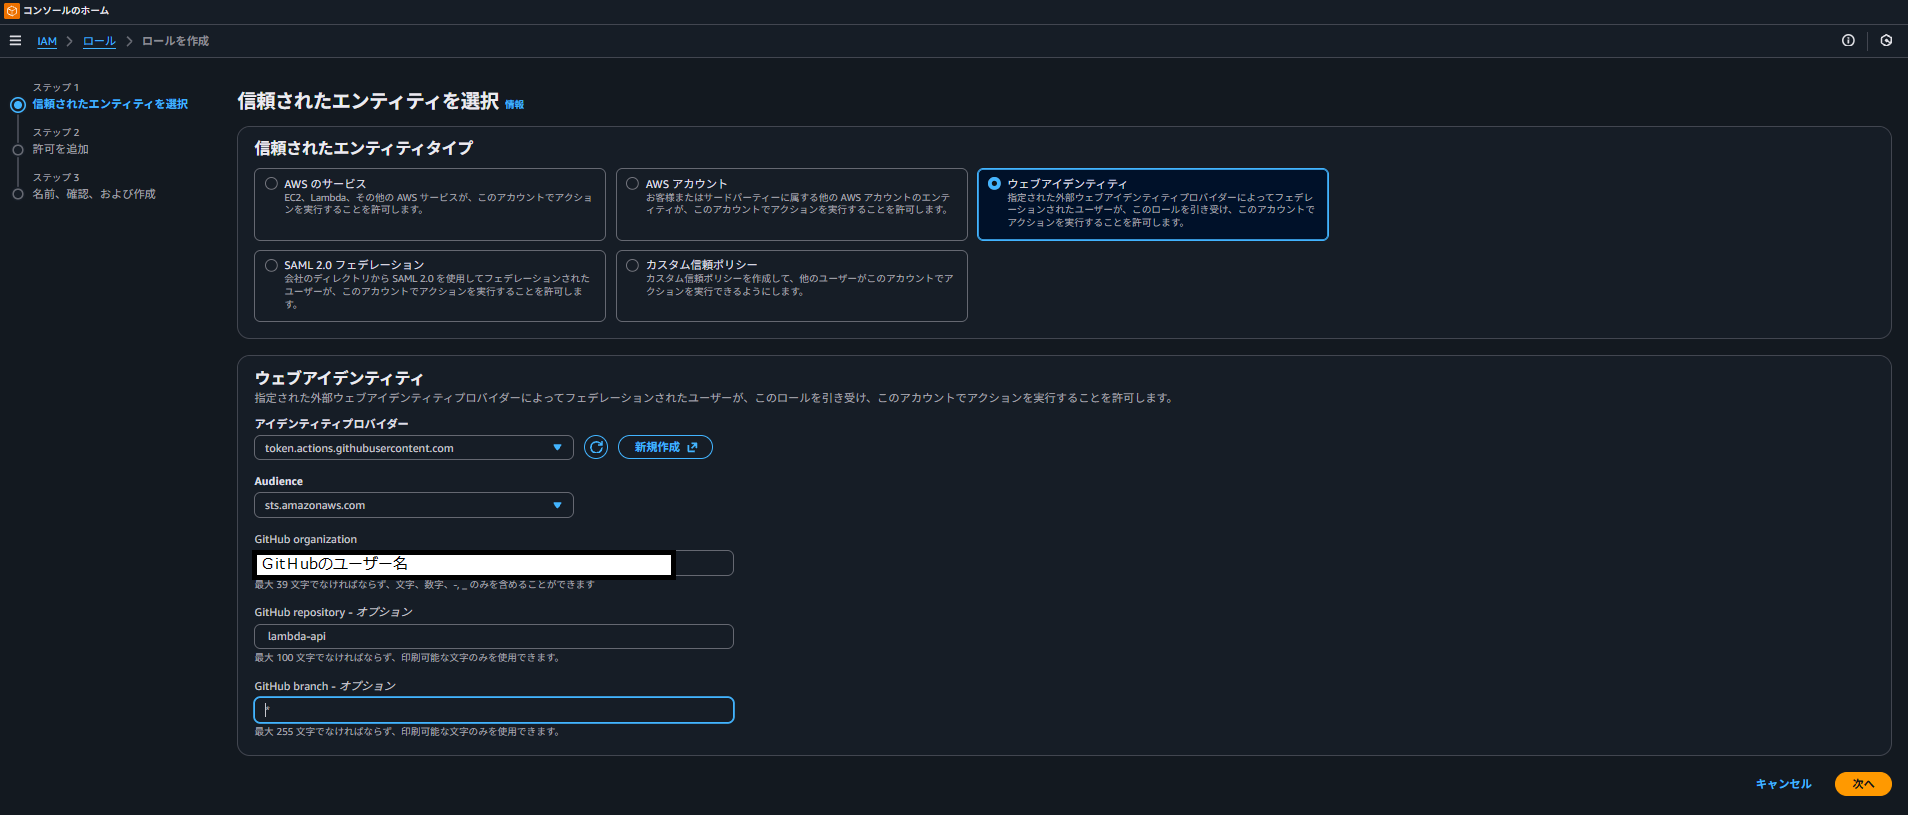Select step 3 名前、確認、および作成
Screen dimensions: 1908x815
click(x=94, y=194)
